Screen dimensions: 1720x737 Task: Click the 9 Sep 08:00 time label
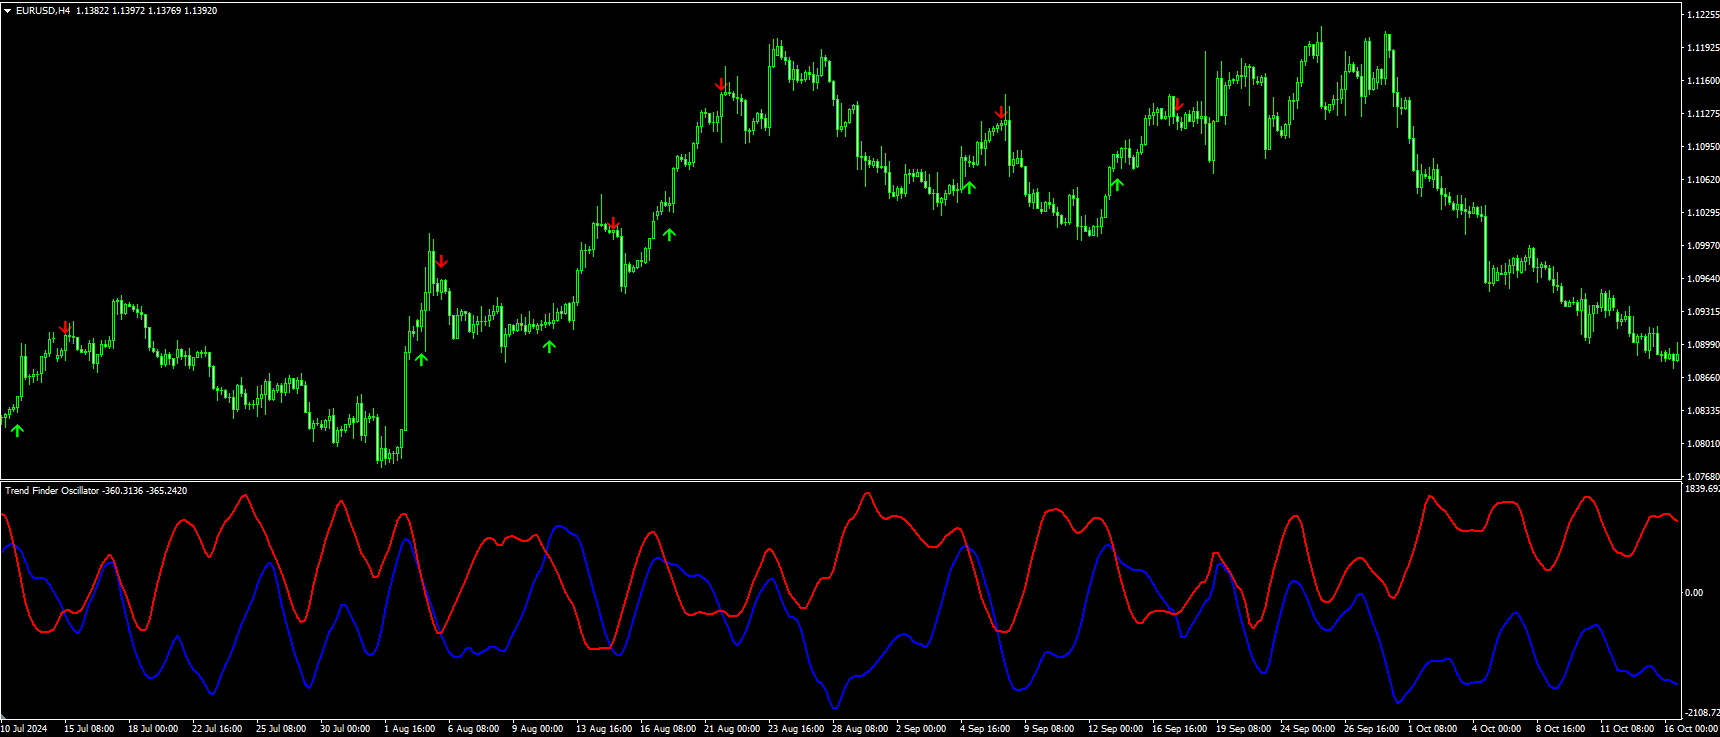point(1049,729)
